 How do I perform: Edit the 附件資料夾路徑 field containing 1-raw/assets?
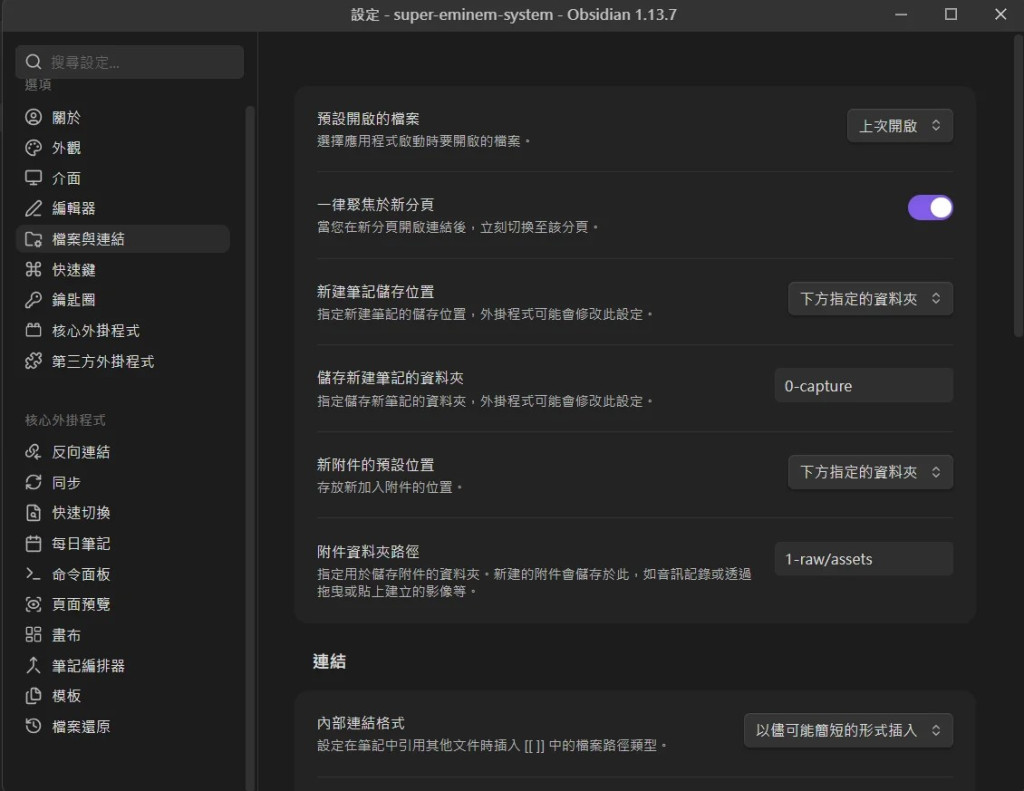click(x=863, y=558)
